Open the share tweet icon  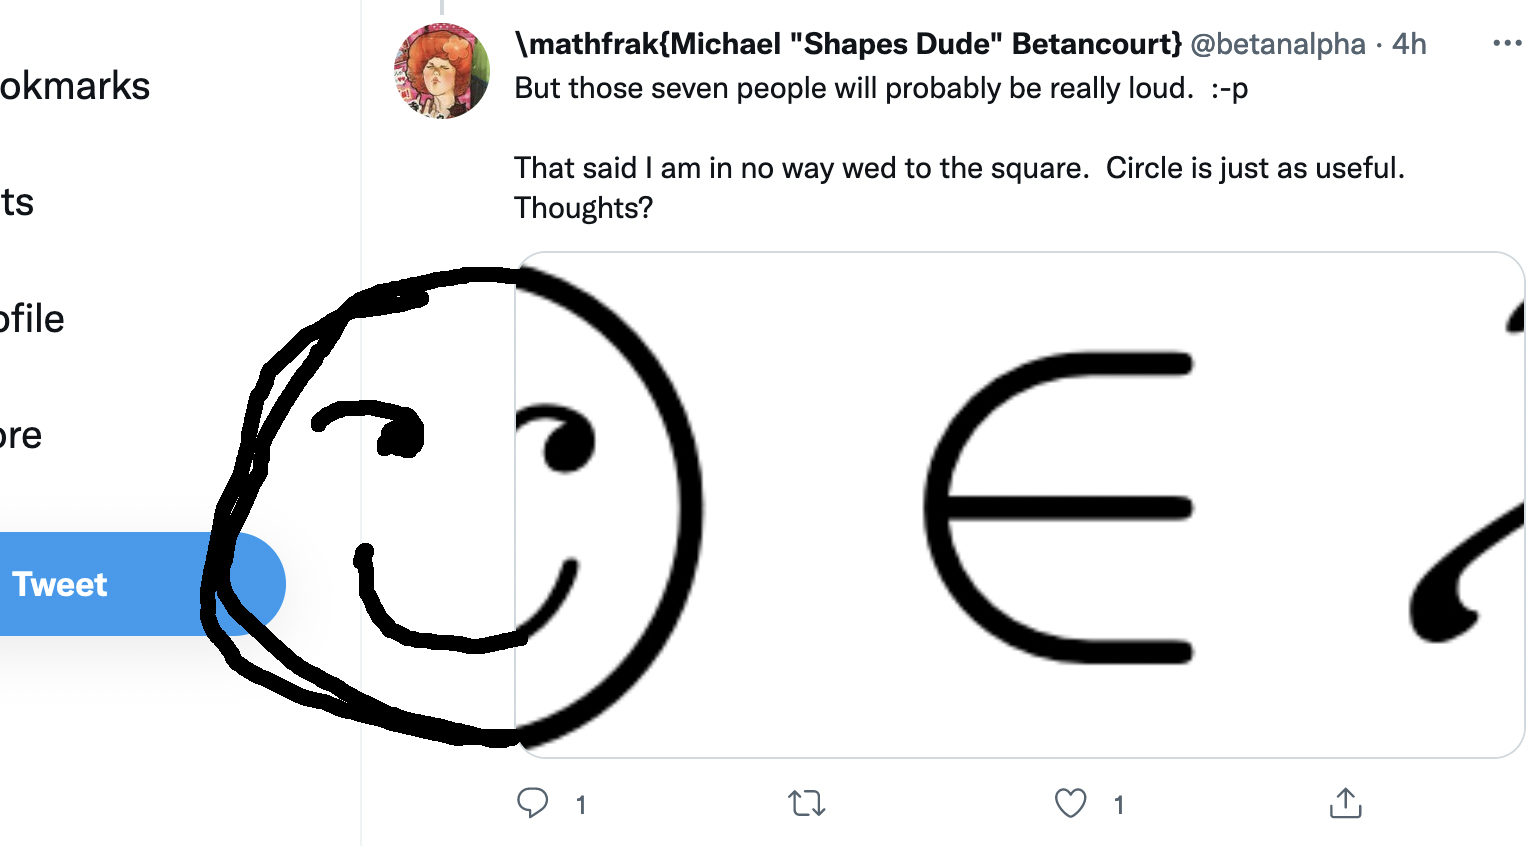[1345, 803]
